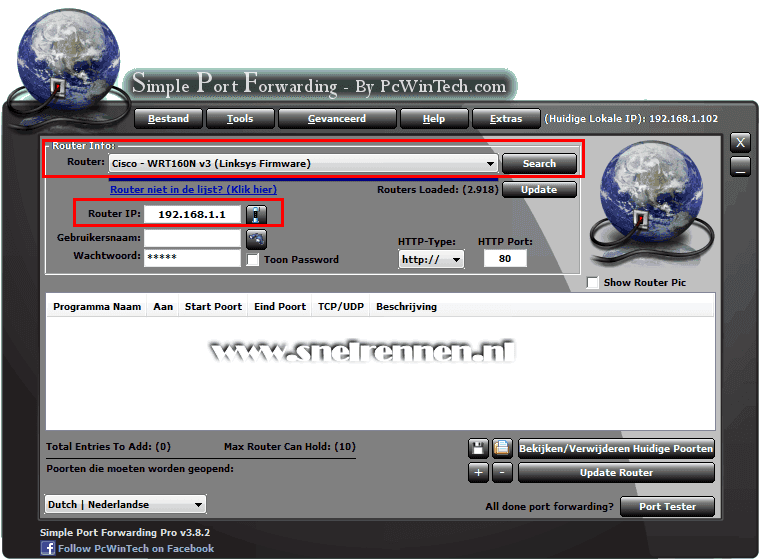Click the globe picture beside router info
Screen dimensions: 760x560
click(651, 205)
